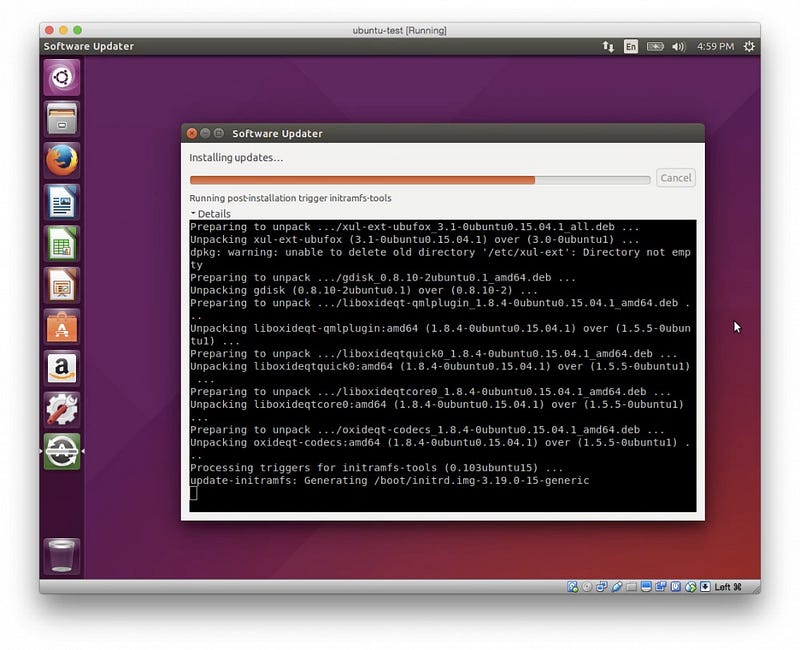Click the Left ⌘ host key indicator
The height and width of the screenshot is (650, 800).
pos(728,587)
